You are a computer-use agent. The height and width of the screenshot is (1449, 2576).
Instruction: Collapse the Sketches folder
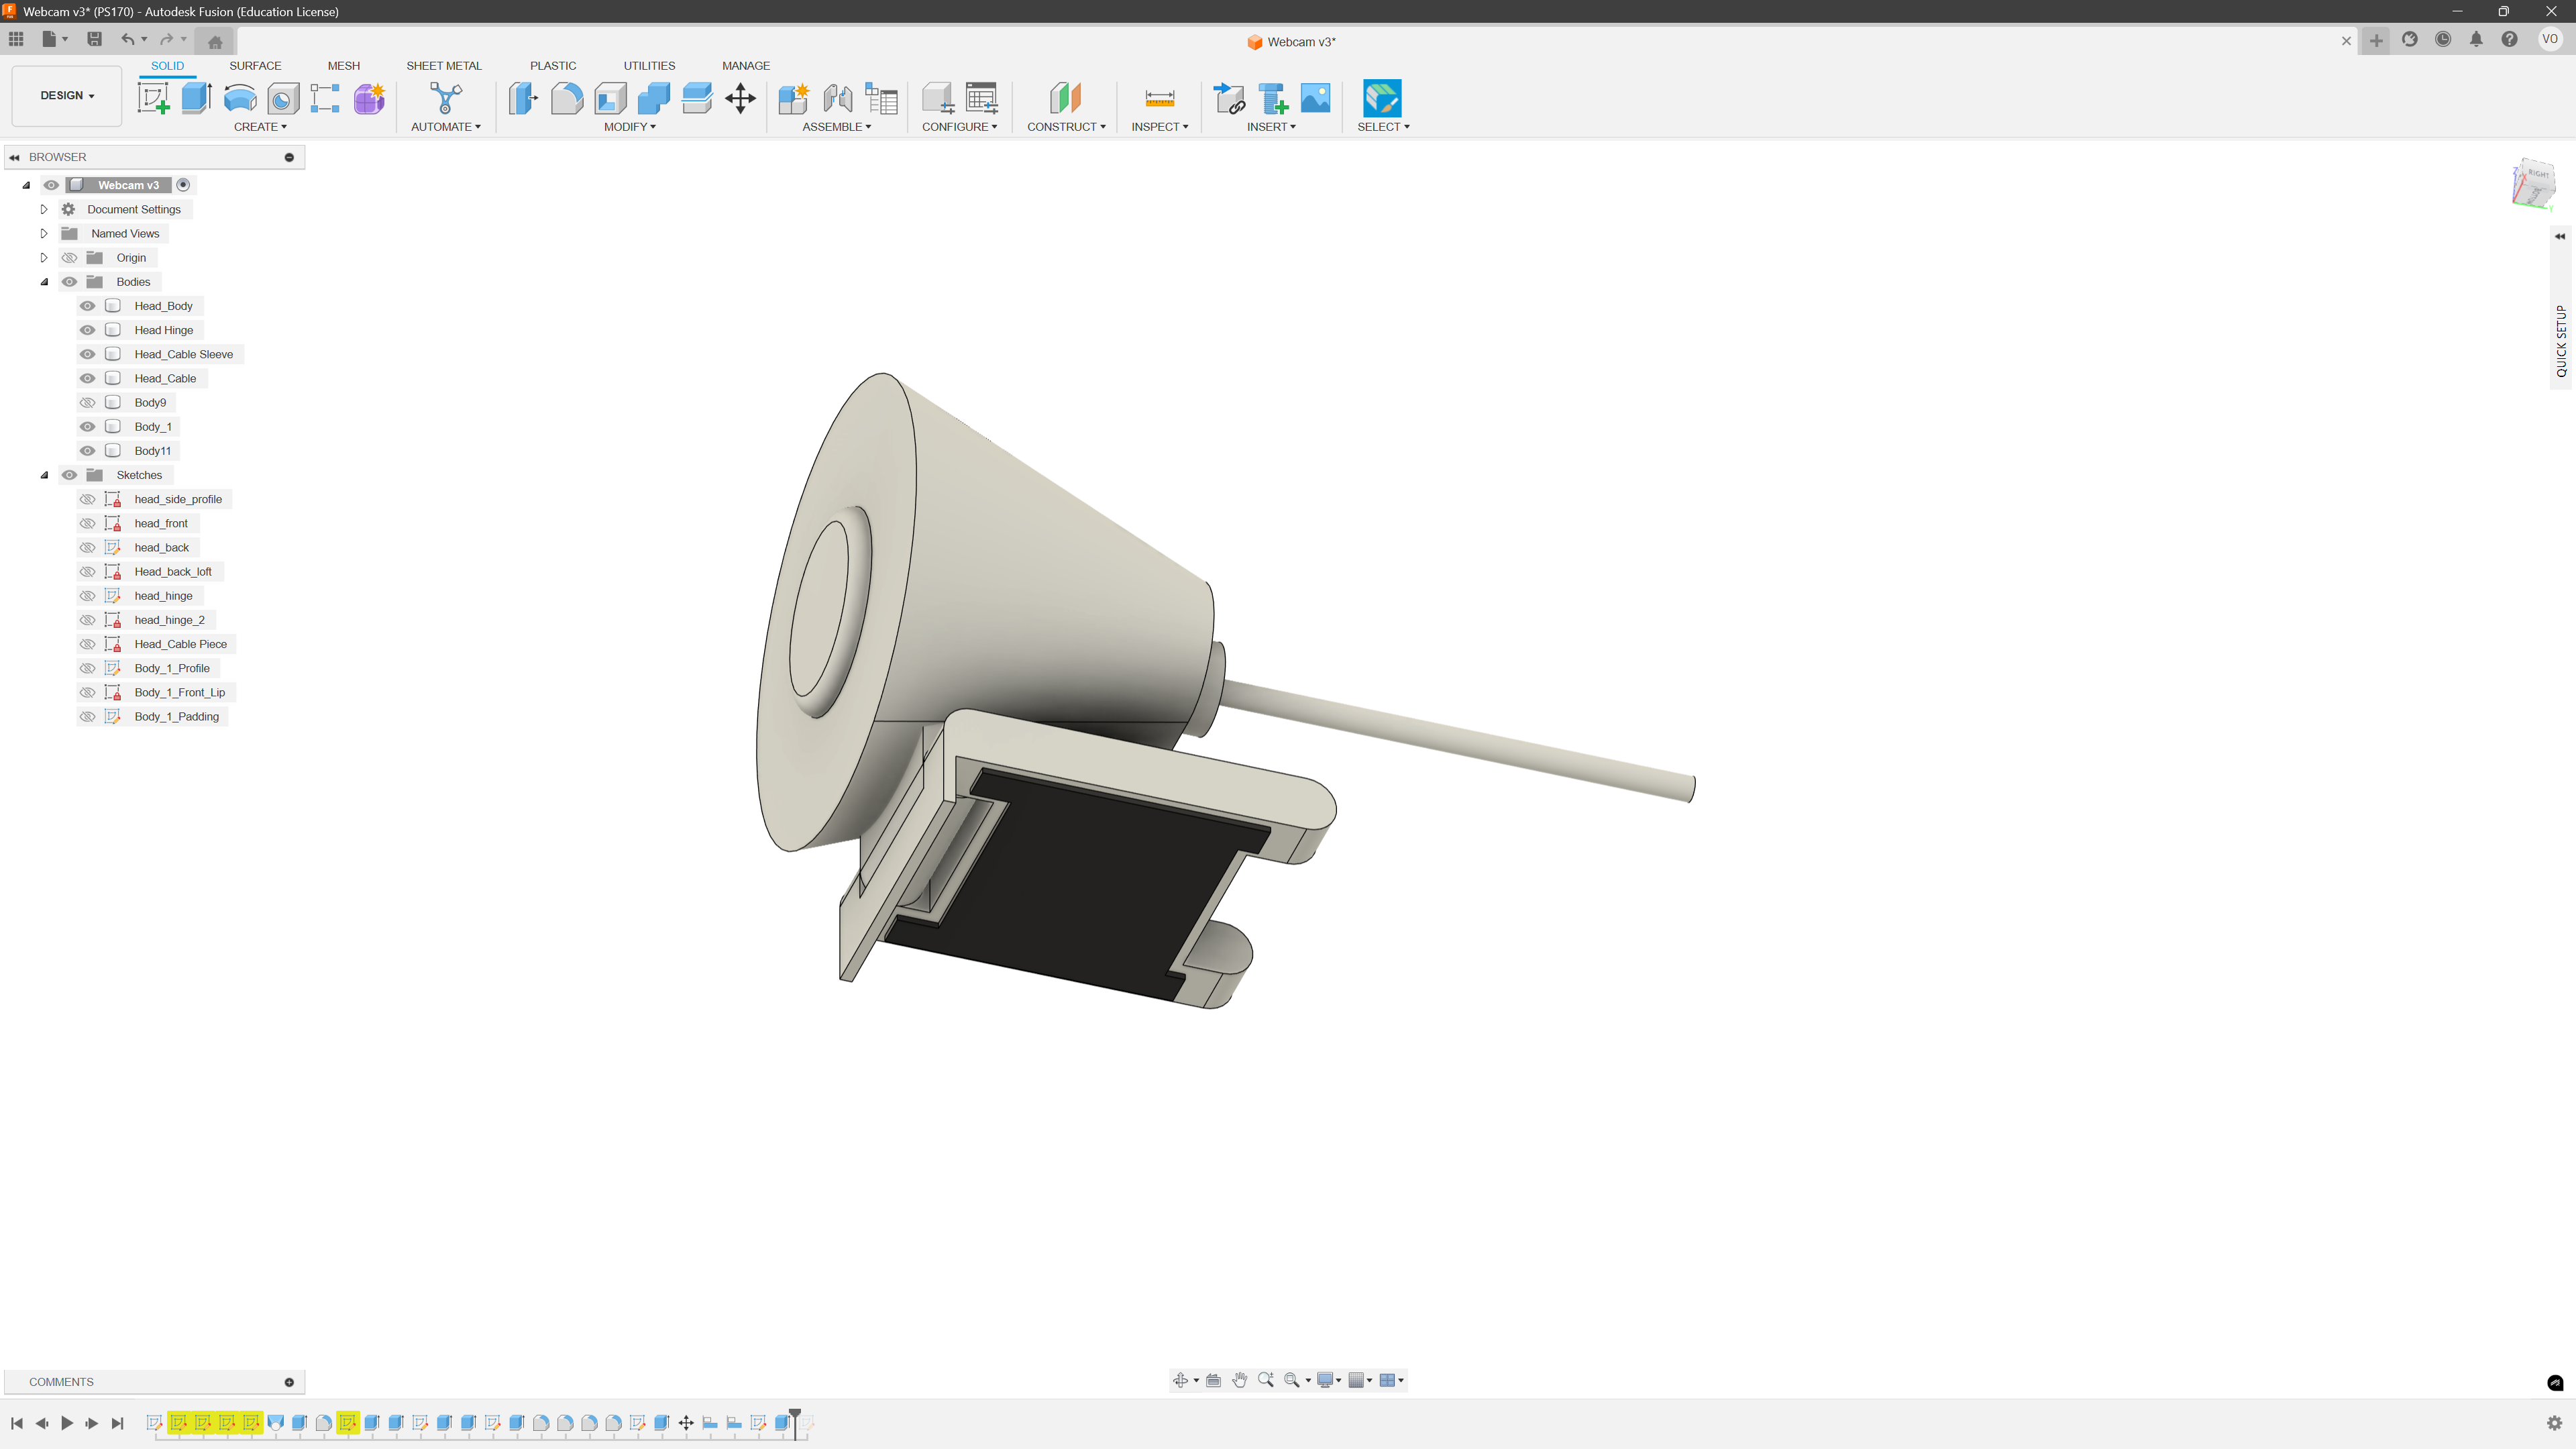[x=44, y=475]
